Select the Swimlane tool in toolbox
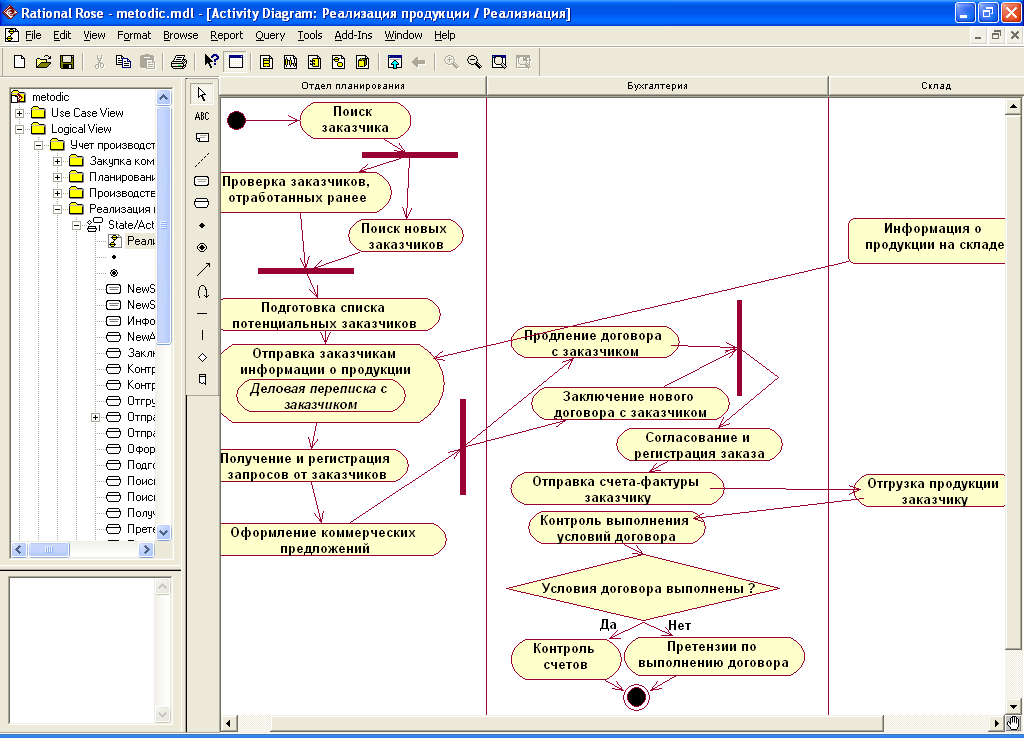This screenshot has width=1024, height=738. click(202, 379)
